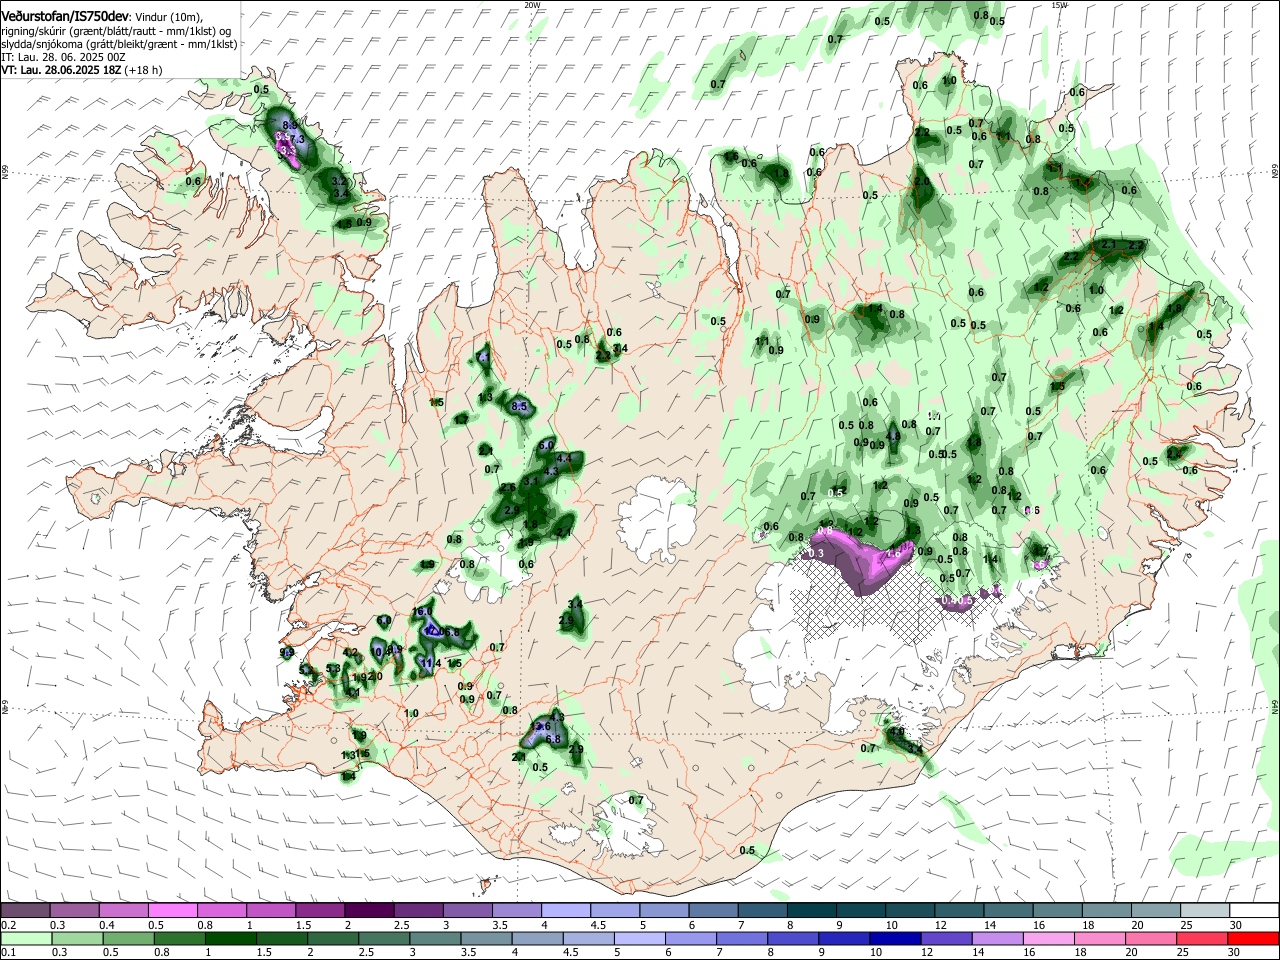Click the '0.4' snow legend label
Screen dimensions: 1280x960
107,925
